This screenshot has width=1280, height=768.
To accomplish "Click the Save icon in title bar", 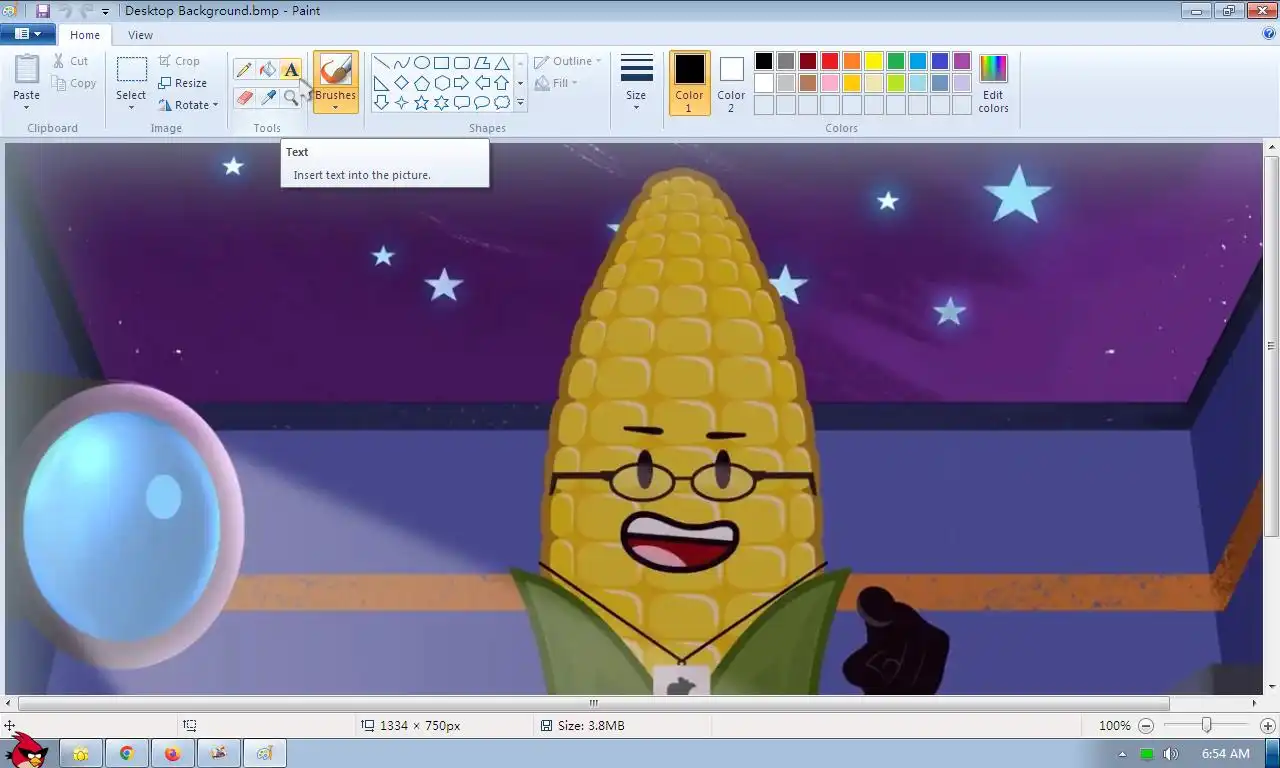I will pos(43,11).
